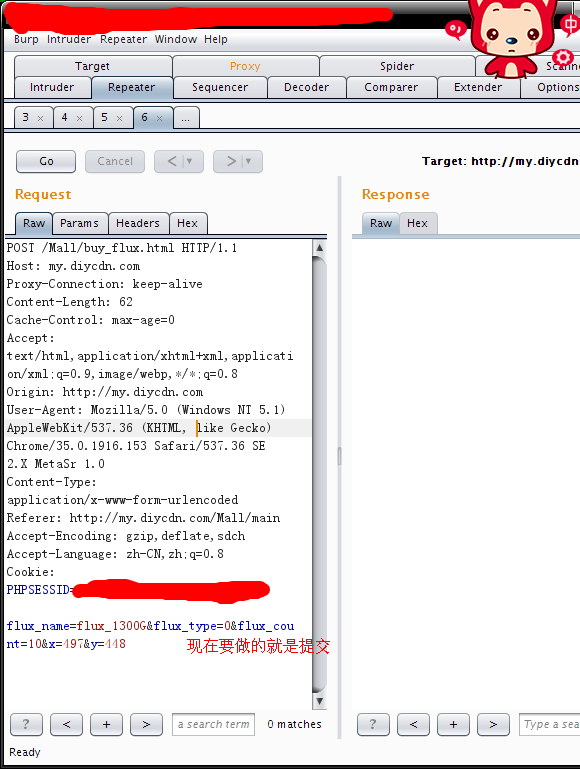Open the Request Headers tab
Screen dimensions: 580x769
(138, 224)
